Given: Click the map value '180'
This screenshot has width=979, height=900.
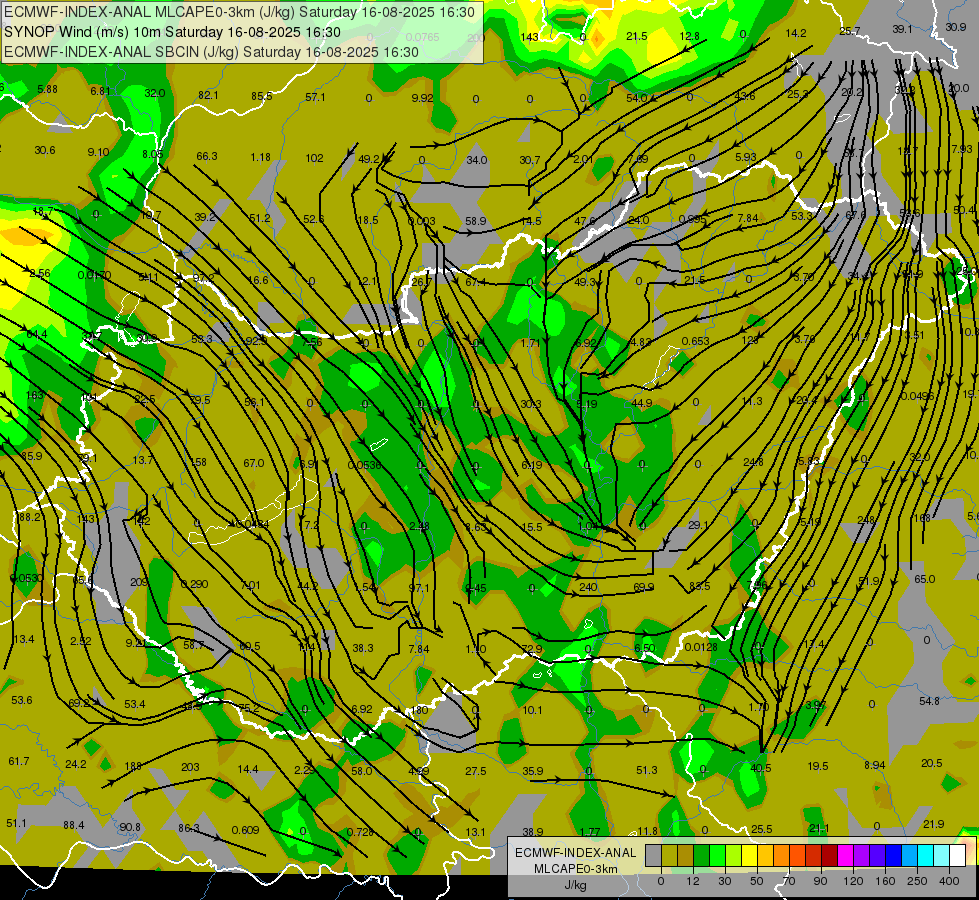Looking at the screenshot, I should pyautogui.click(x=420, y=710).
